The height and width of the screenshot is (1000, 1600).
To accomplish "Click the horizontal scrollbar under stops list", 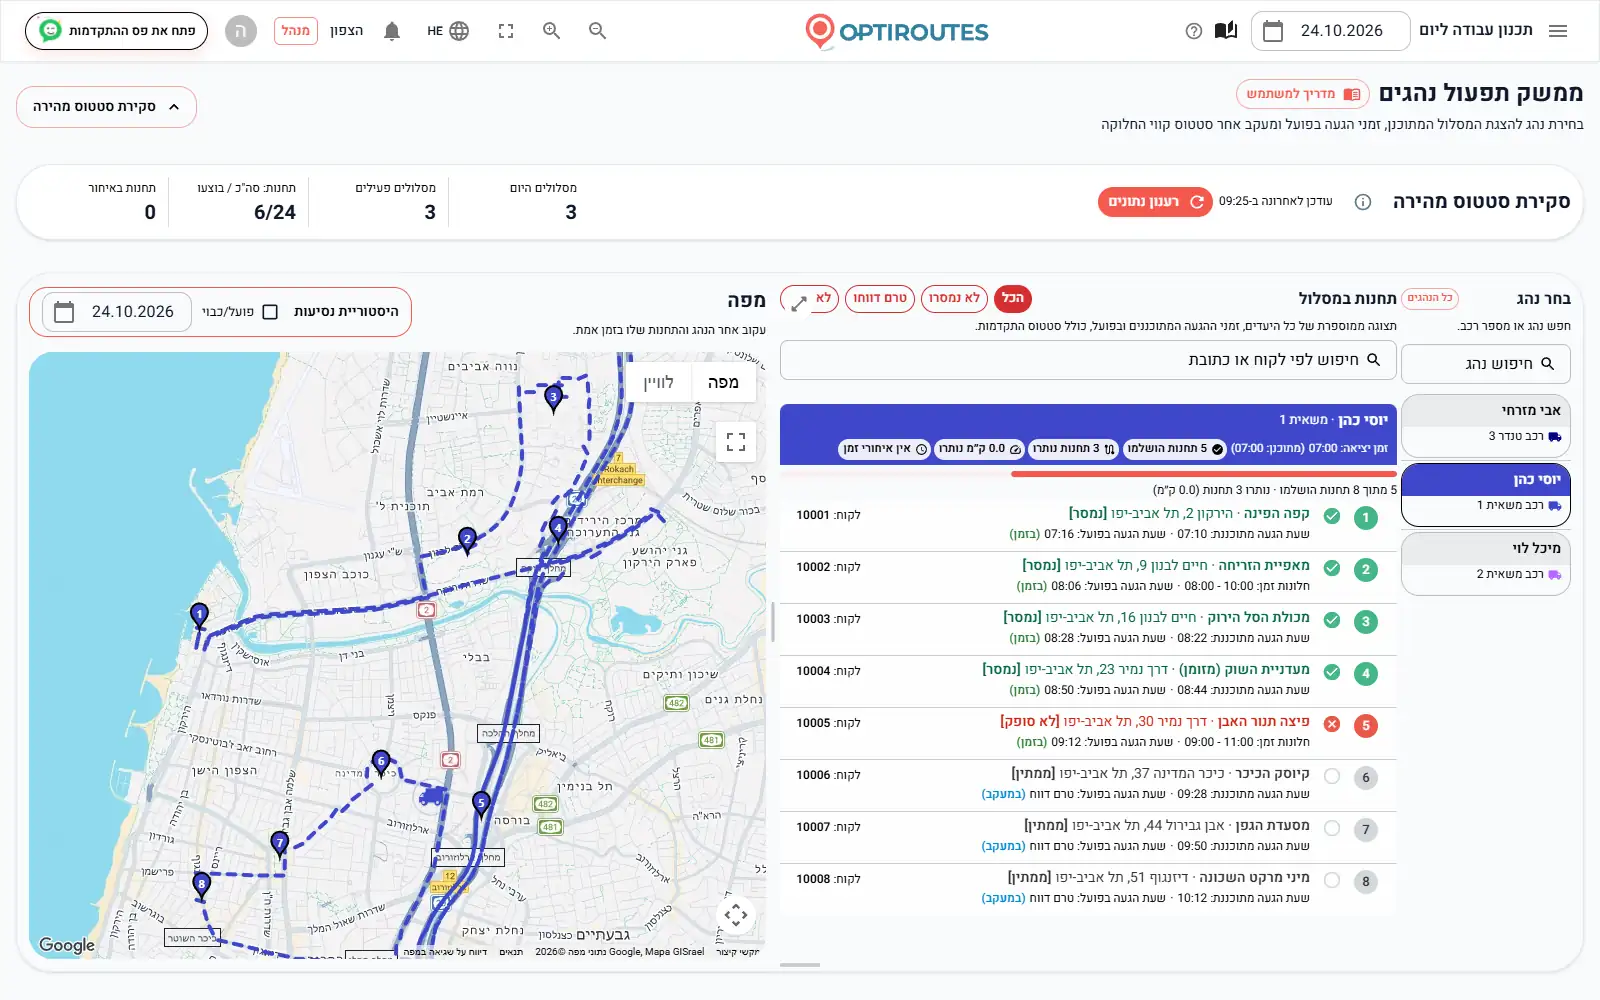I will 800,965.
